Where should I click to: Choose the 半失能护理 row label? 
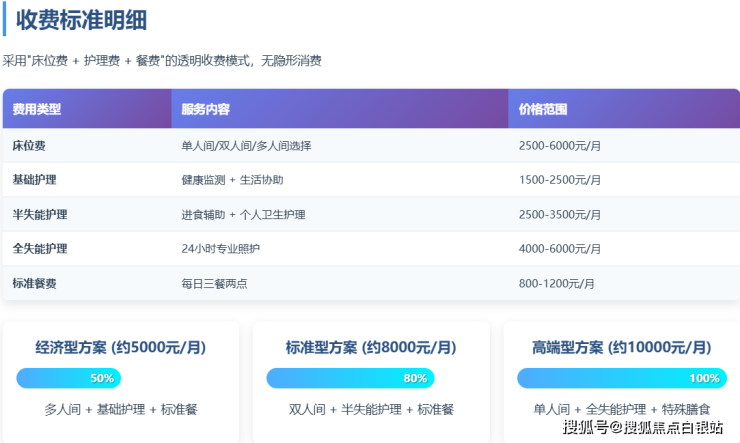(x=40, y=215)
